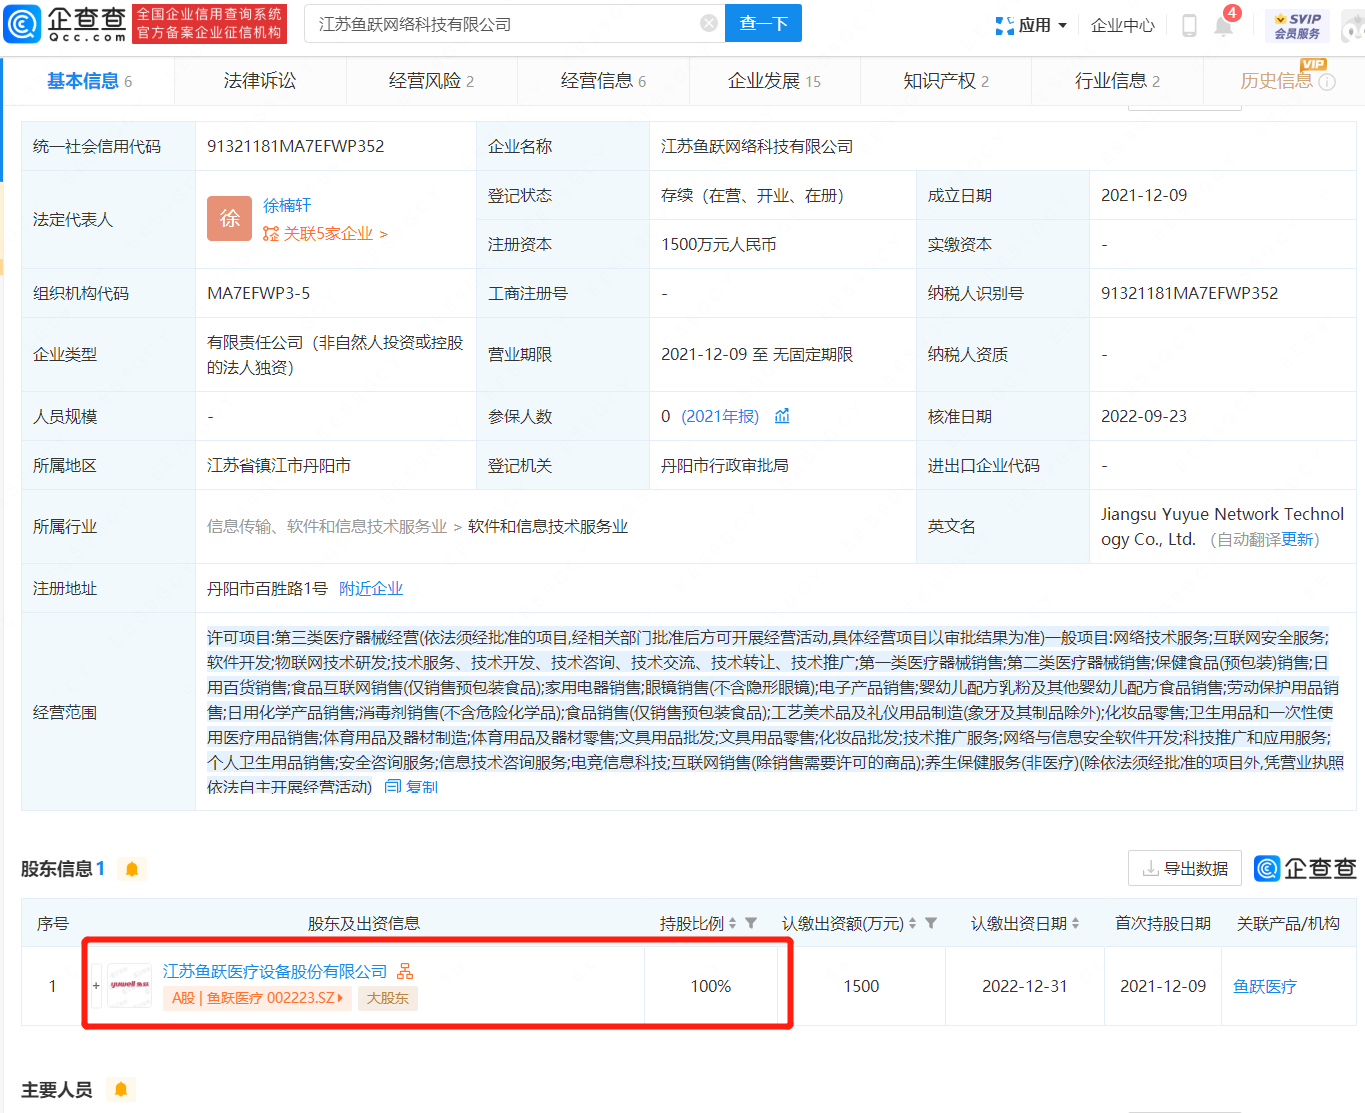This screenshot has width=1365, height=1113.
Task: Click the 查一下 search button
Action: click(763, 23)
